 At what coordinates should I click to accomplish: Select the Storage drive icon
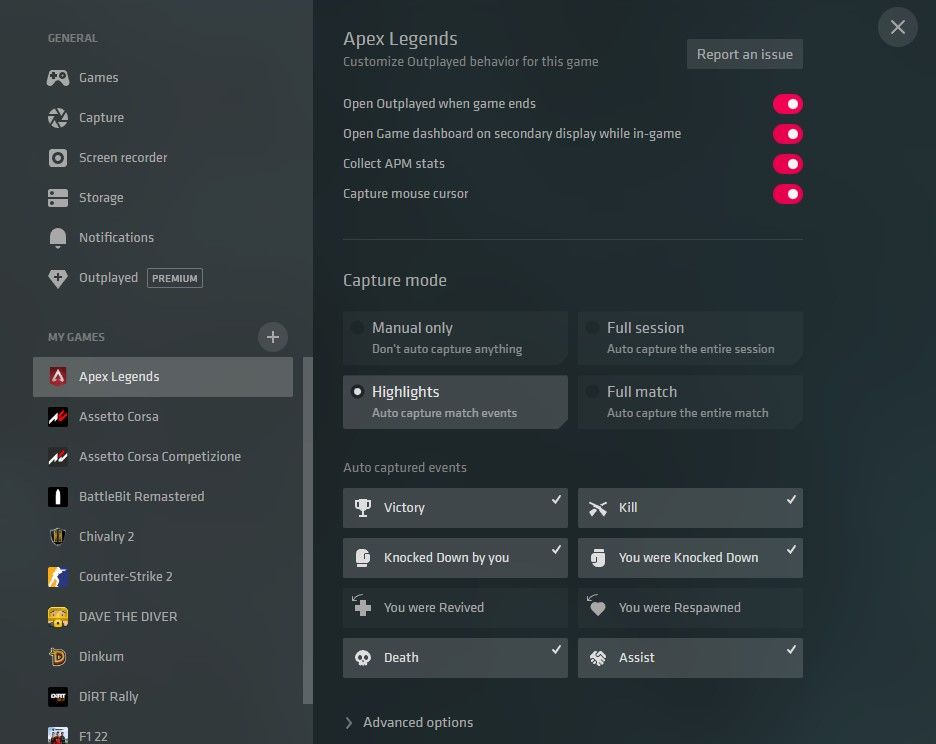58,198
